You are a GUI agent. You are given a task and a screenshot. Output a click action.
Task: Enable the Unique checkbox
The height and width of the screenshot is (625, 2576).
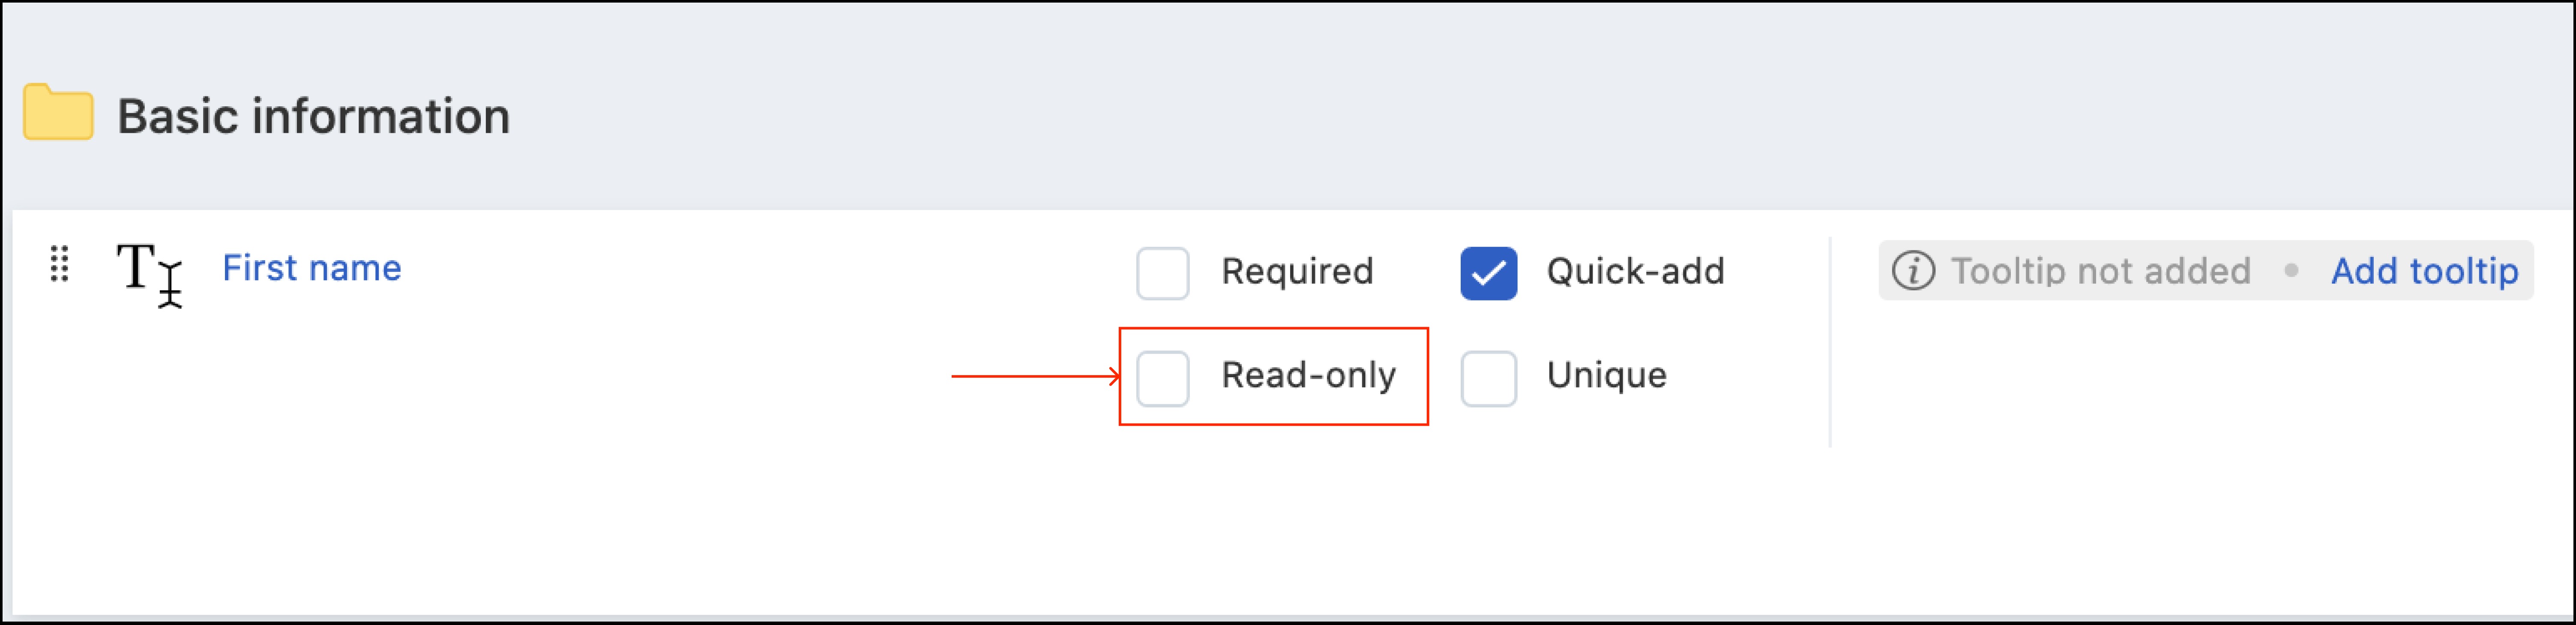tap(1488, 378)
